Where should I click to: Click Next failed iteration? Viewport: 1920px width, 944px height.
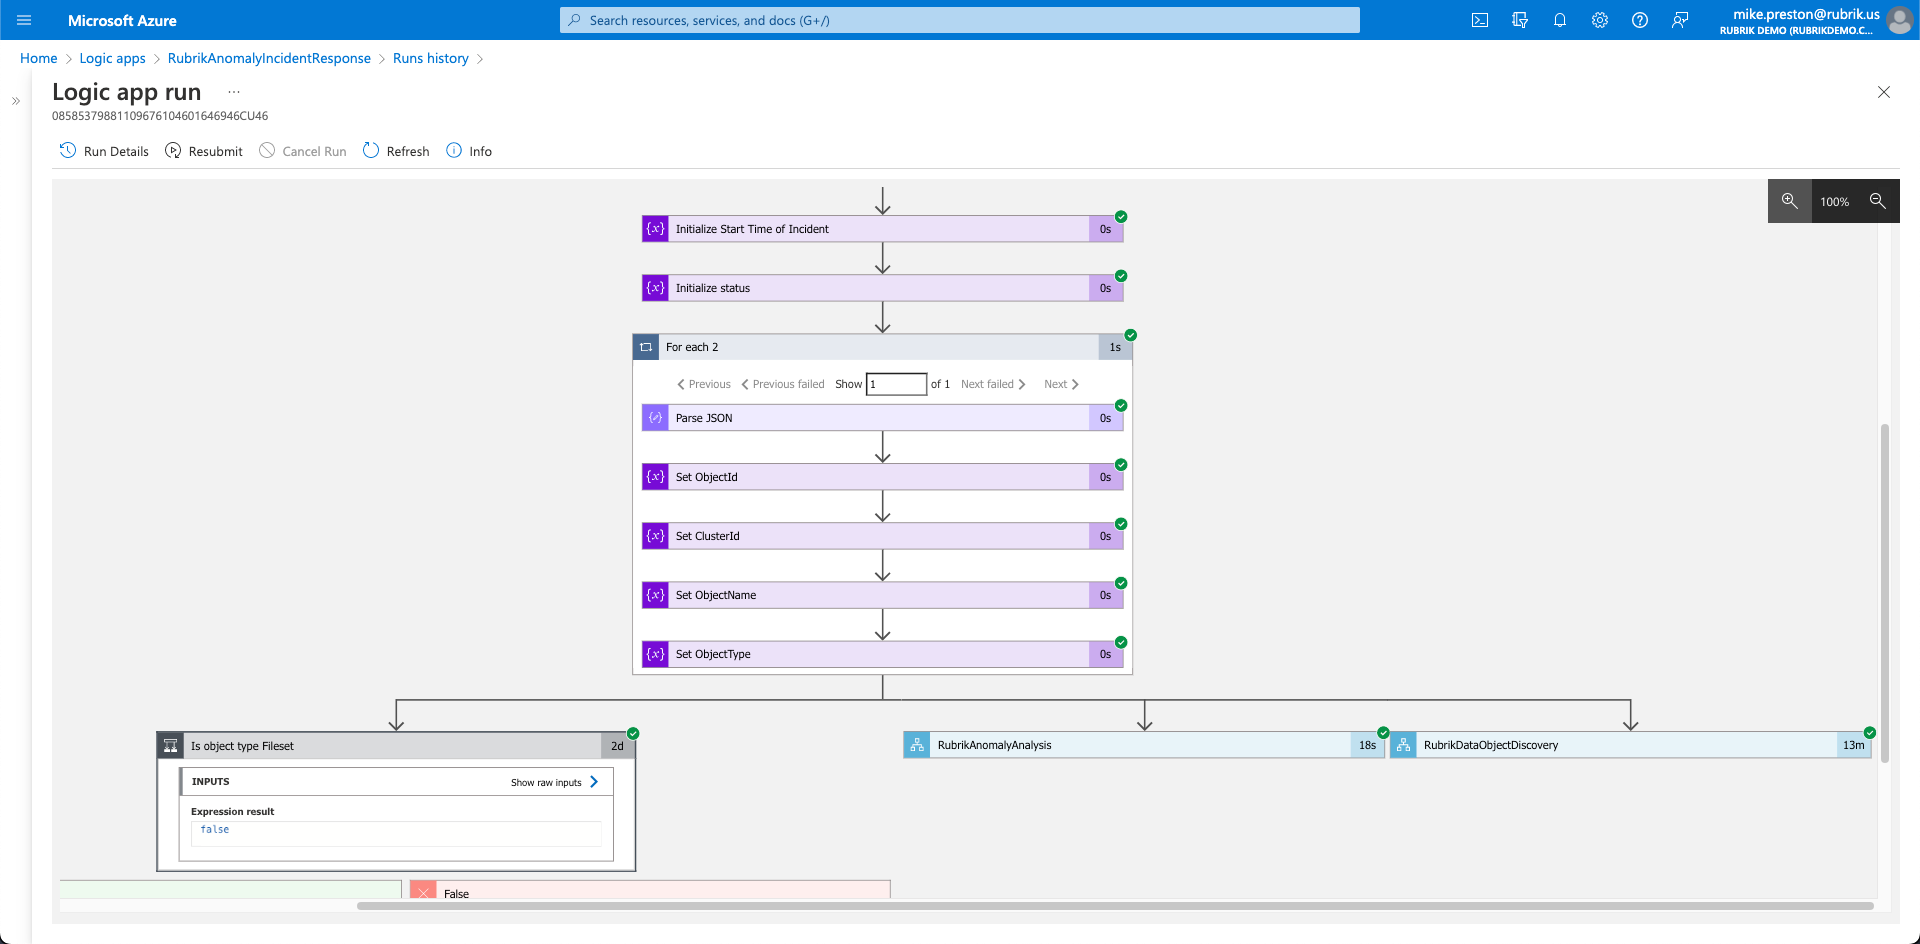pyautogui.click(x=993, y=384)
